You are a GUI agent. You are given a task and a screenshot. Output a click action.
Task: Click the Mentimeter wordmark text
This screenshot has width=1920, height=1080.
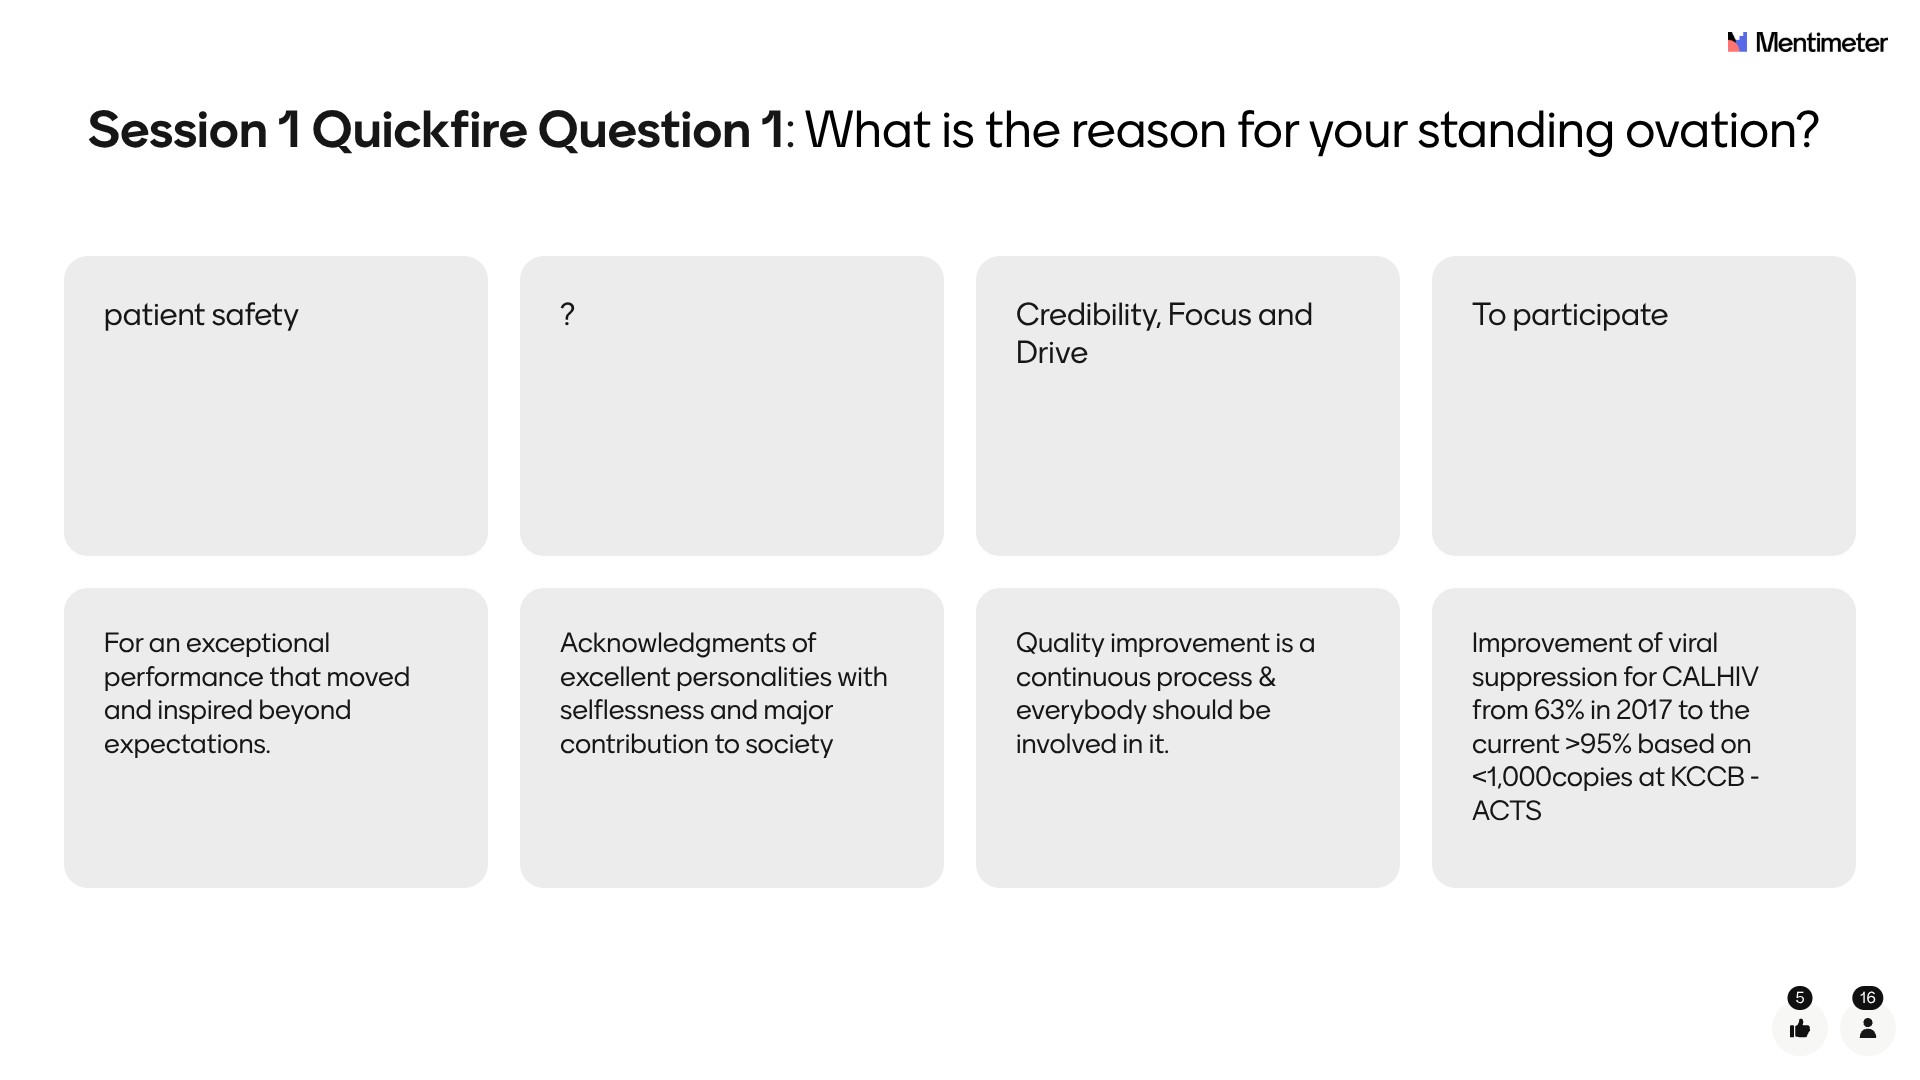pyautogui.click(x=1821, y=43)
